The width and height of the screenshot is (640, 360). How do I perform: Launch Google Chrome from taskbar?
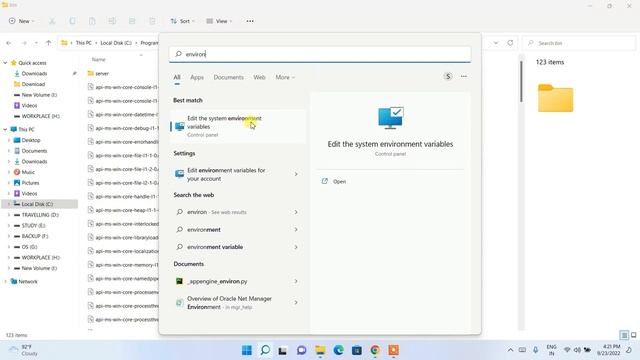(x=375, y=350)
